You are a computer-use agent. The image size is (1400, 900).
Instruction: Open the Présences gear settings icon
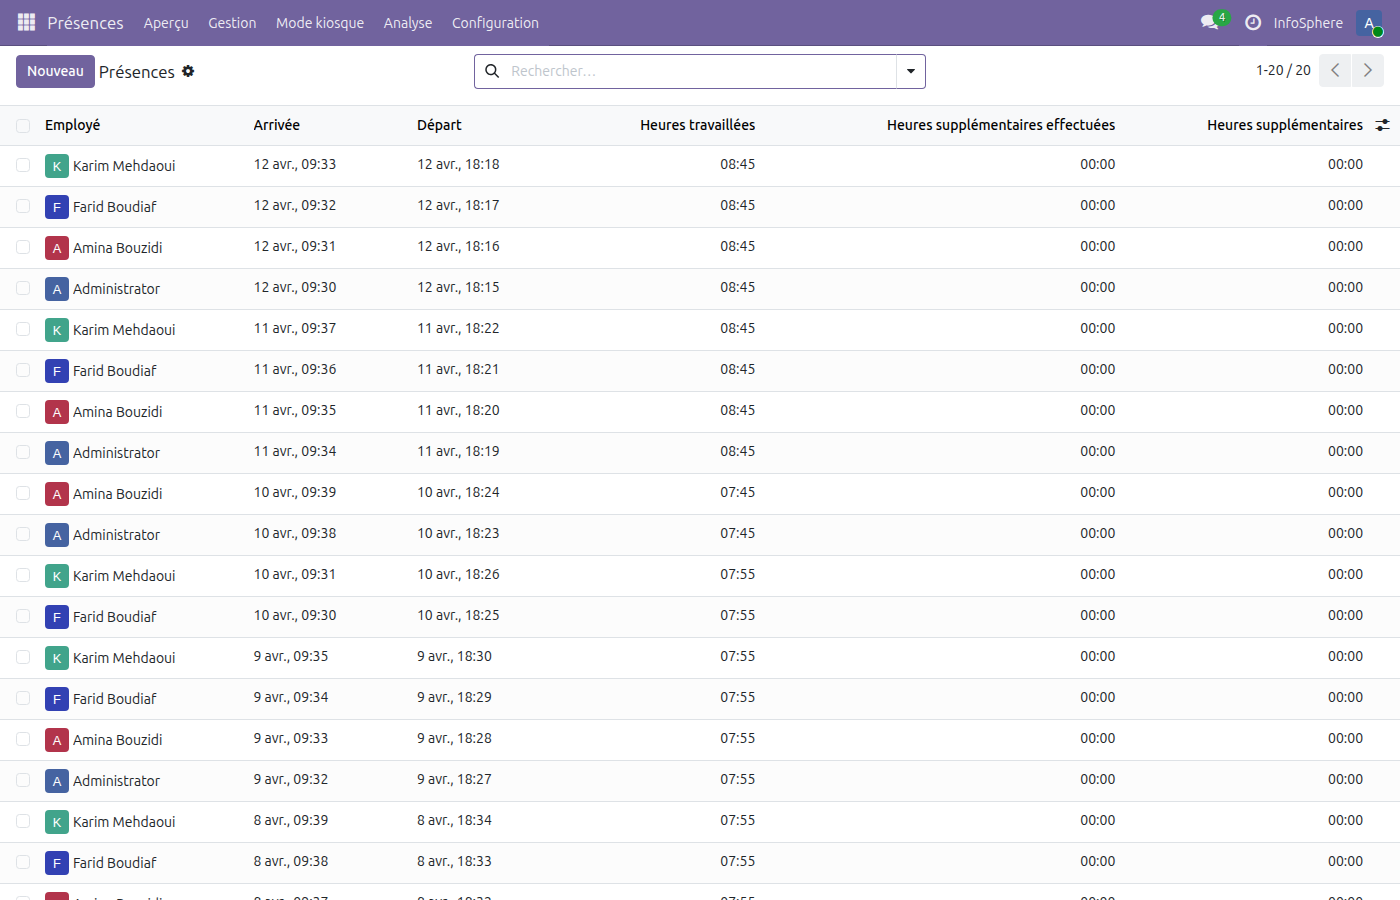(x=188, y=71)
